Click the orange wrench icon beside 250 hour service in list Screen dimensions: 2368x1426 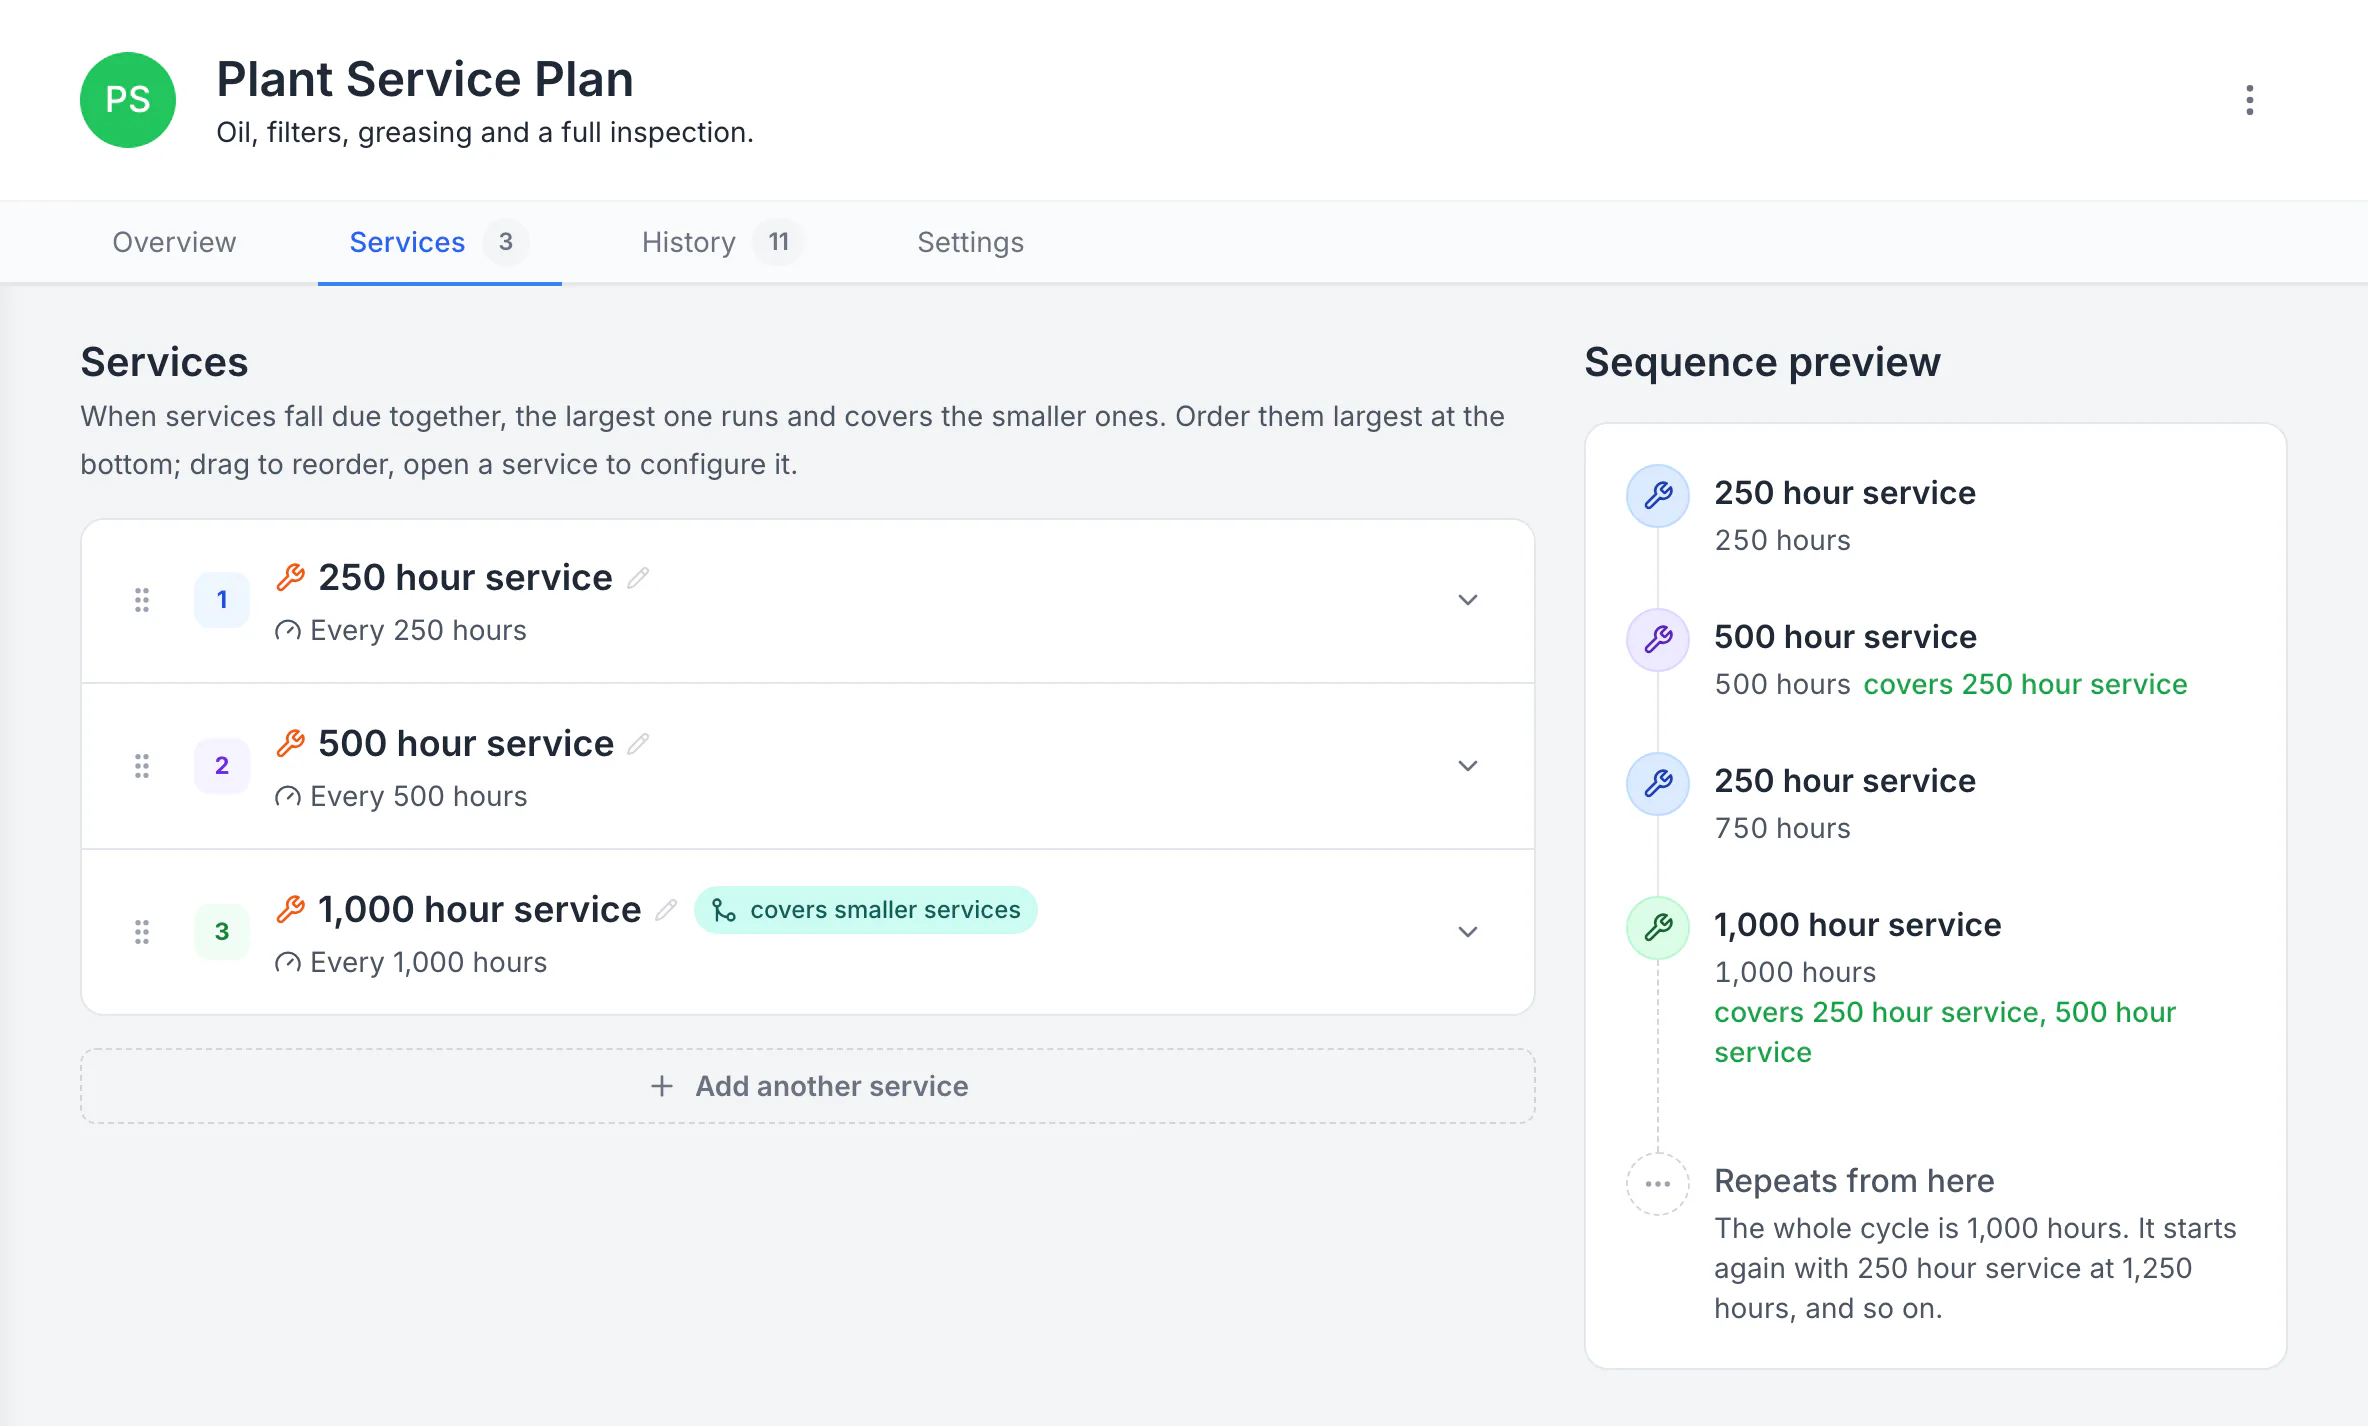(290, 577)
